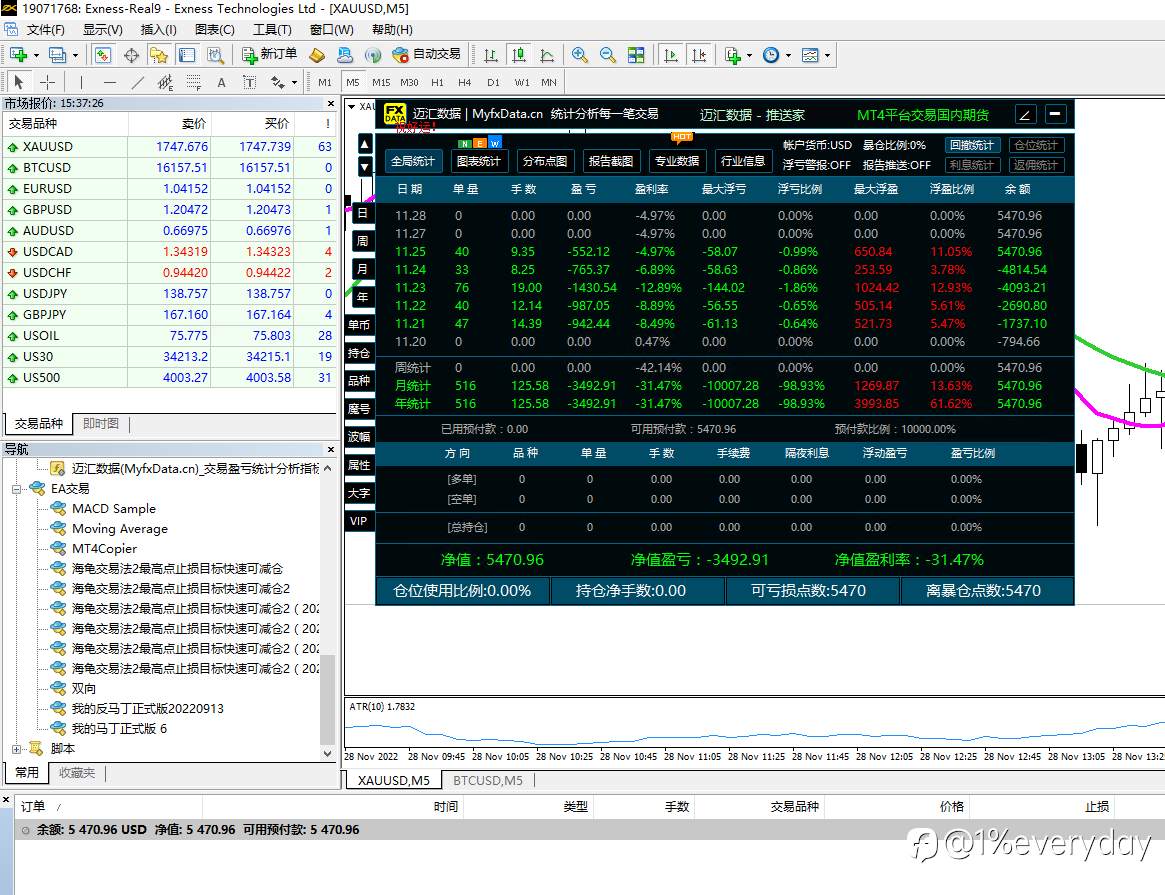Click the 回撤统计 button

click(x=972, y=145)
